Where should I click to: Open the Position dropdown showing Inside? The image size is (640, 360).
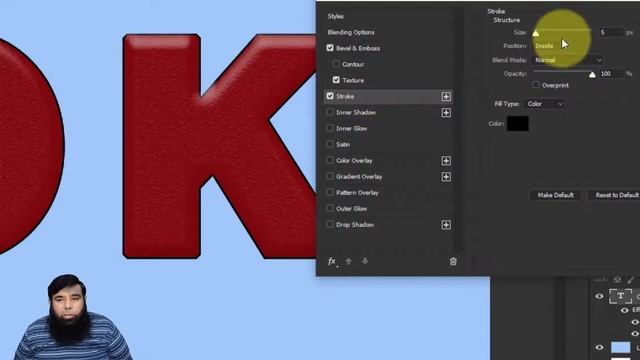click(567, 46)
